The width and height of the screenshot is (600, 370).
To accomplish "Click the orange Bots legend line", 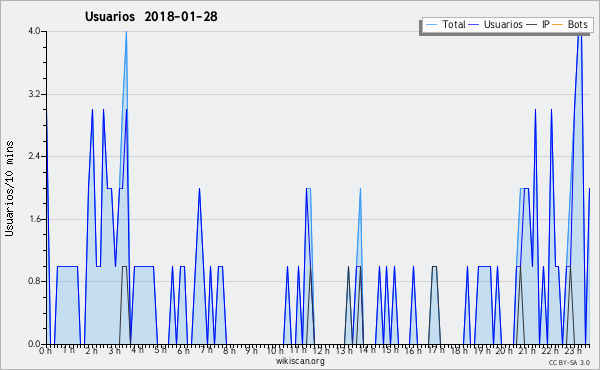I will click(x=558, y=25).
